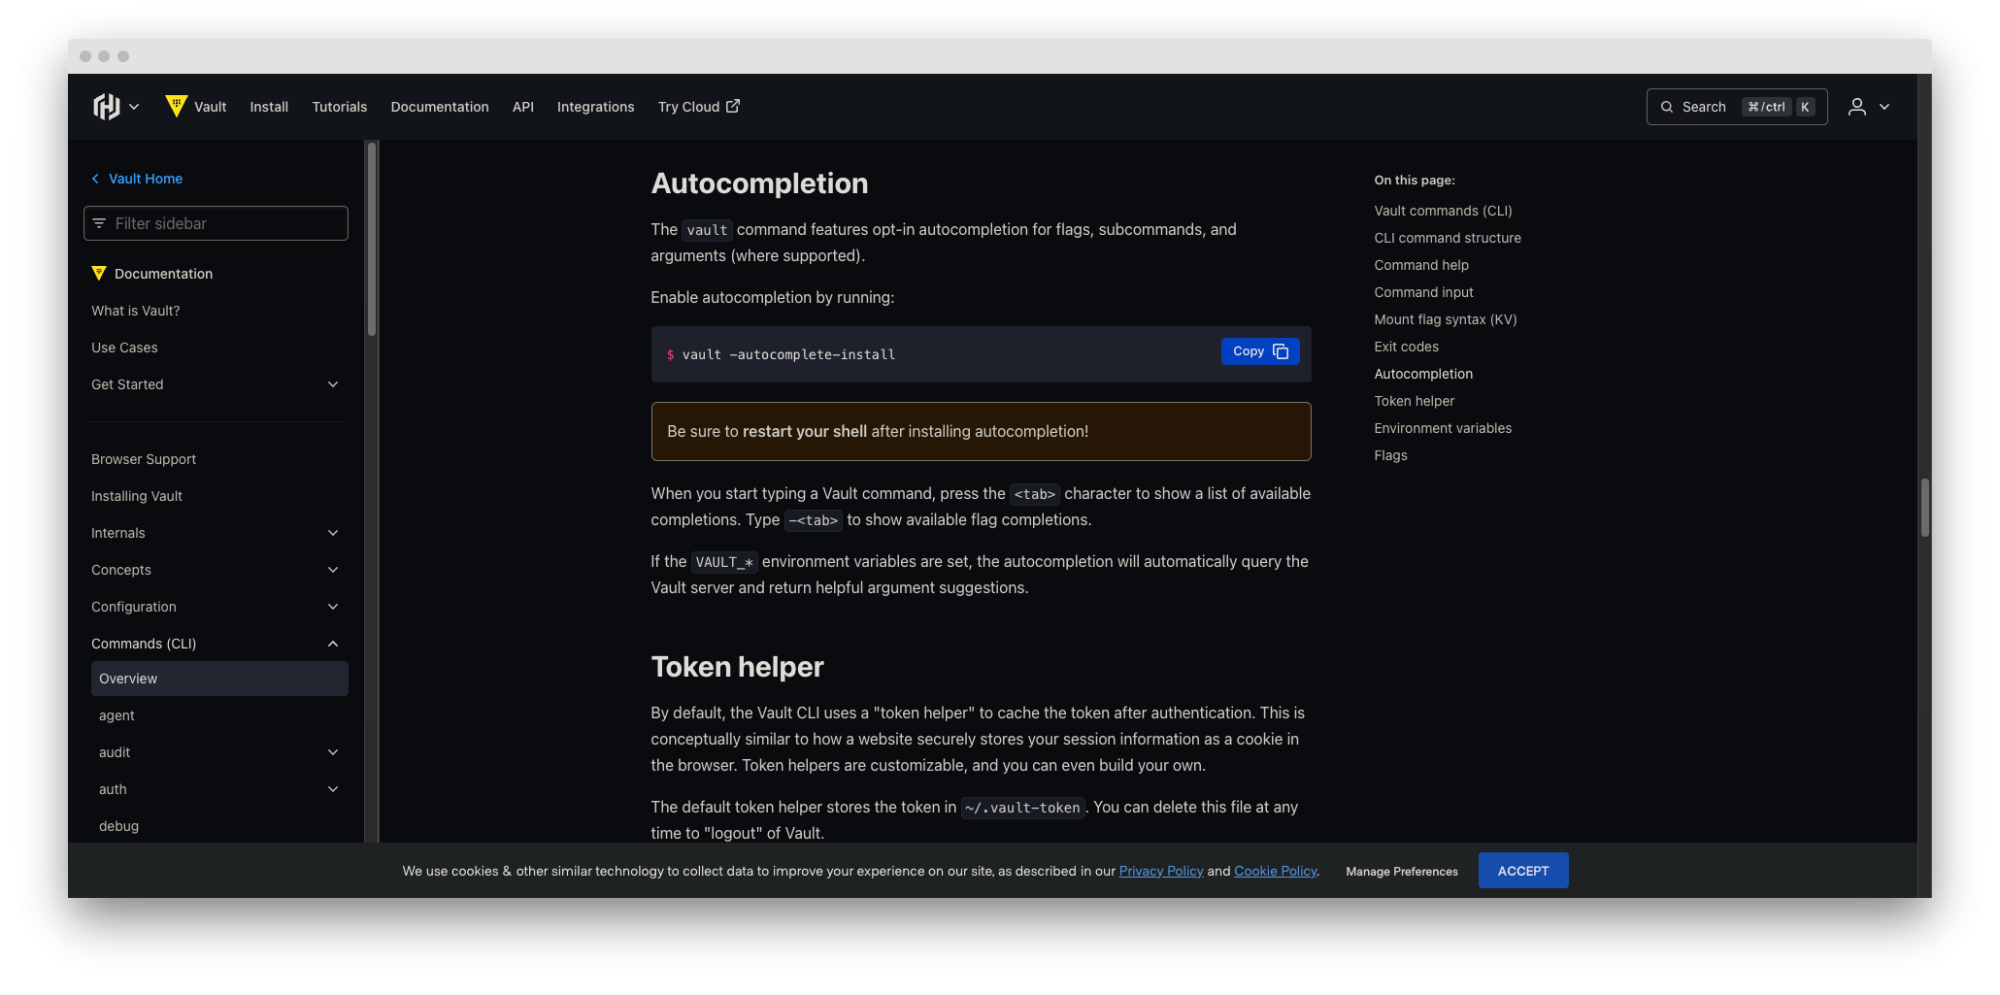
Task: Select the API navigation item
Action: (522, 106)
